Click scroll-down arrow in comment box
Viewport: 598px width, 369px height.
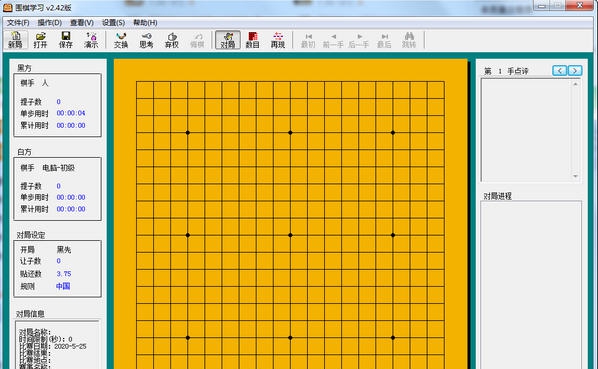pos(575,176)
